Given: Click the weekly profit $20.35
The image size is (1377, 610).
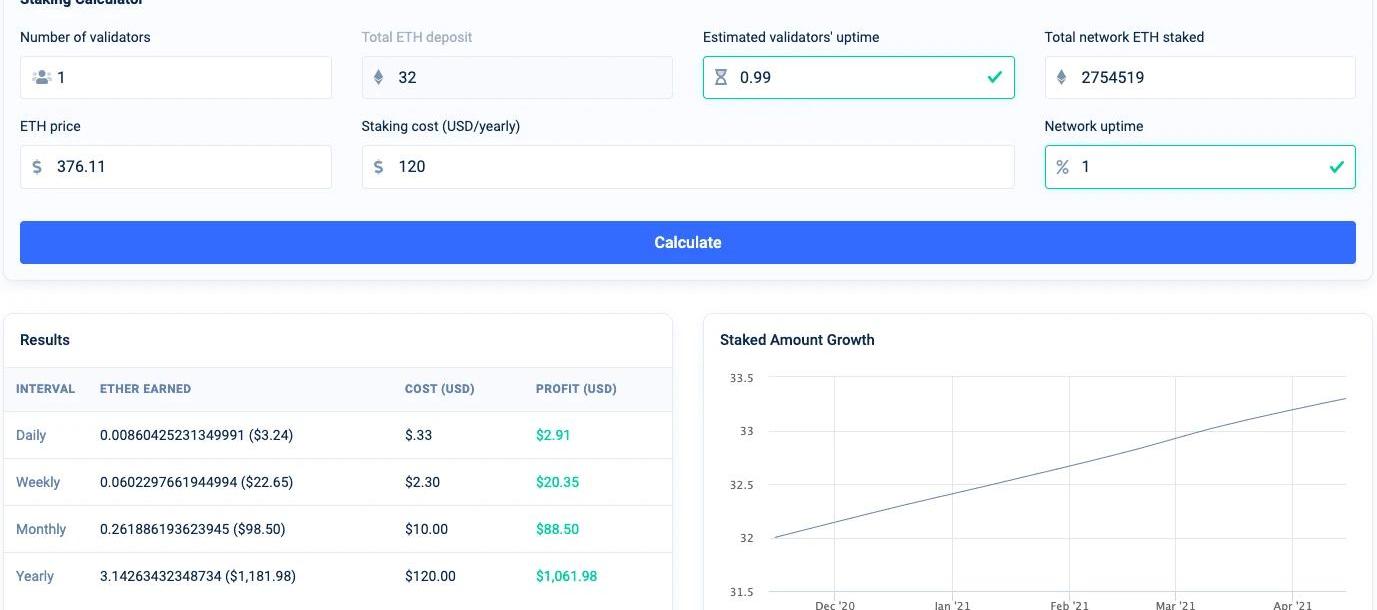Looking at the screenshot, I should 557,482.
